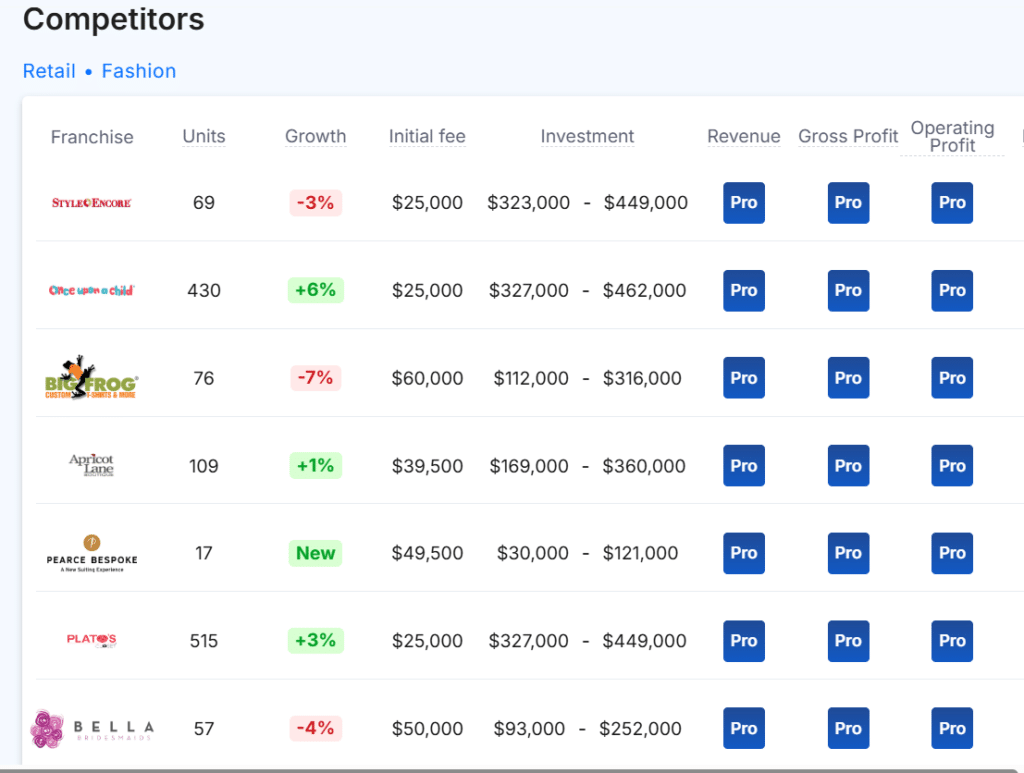
Task: Sort by the Gross Profit column header
Action: (848, 136)
